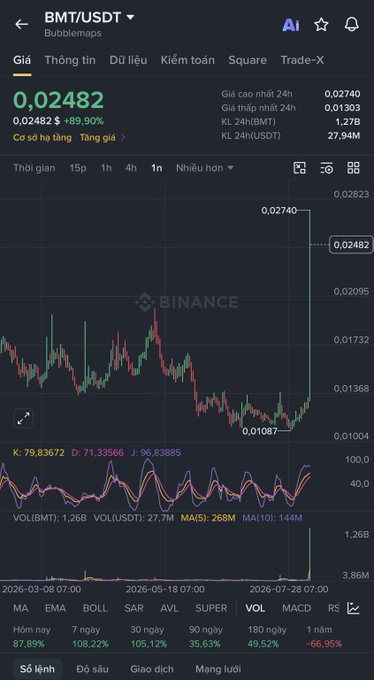Image resolution: width=374 pixels, height=680 pixels.
Task: Click the Hôm nay 87,89% performance
Action: click(32, 637)
